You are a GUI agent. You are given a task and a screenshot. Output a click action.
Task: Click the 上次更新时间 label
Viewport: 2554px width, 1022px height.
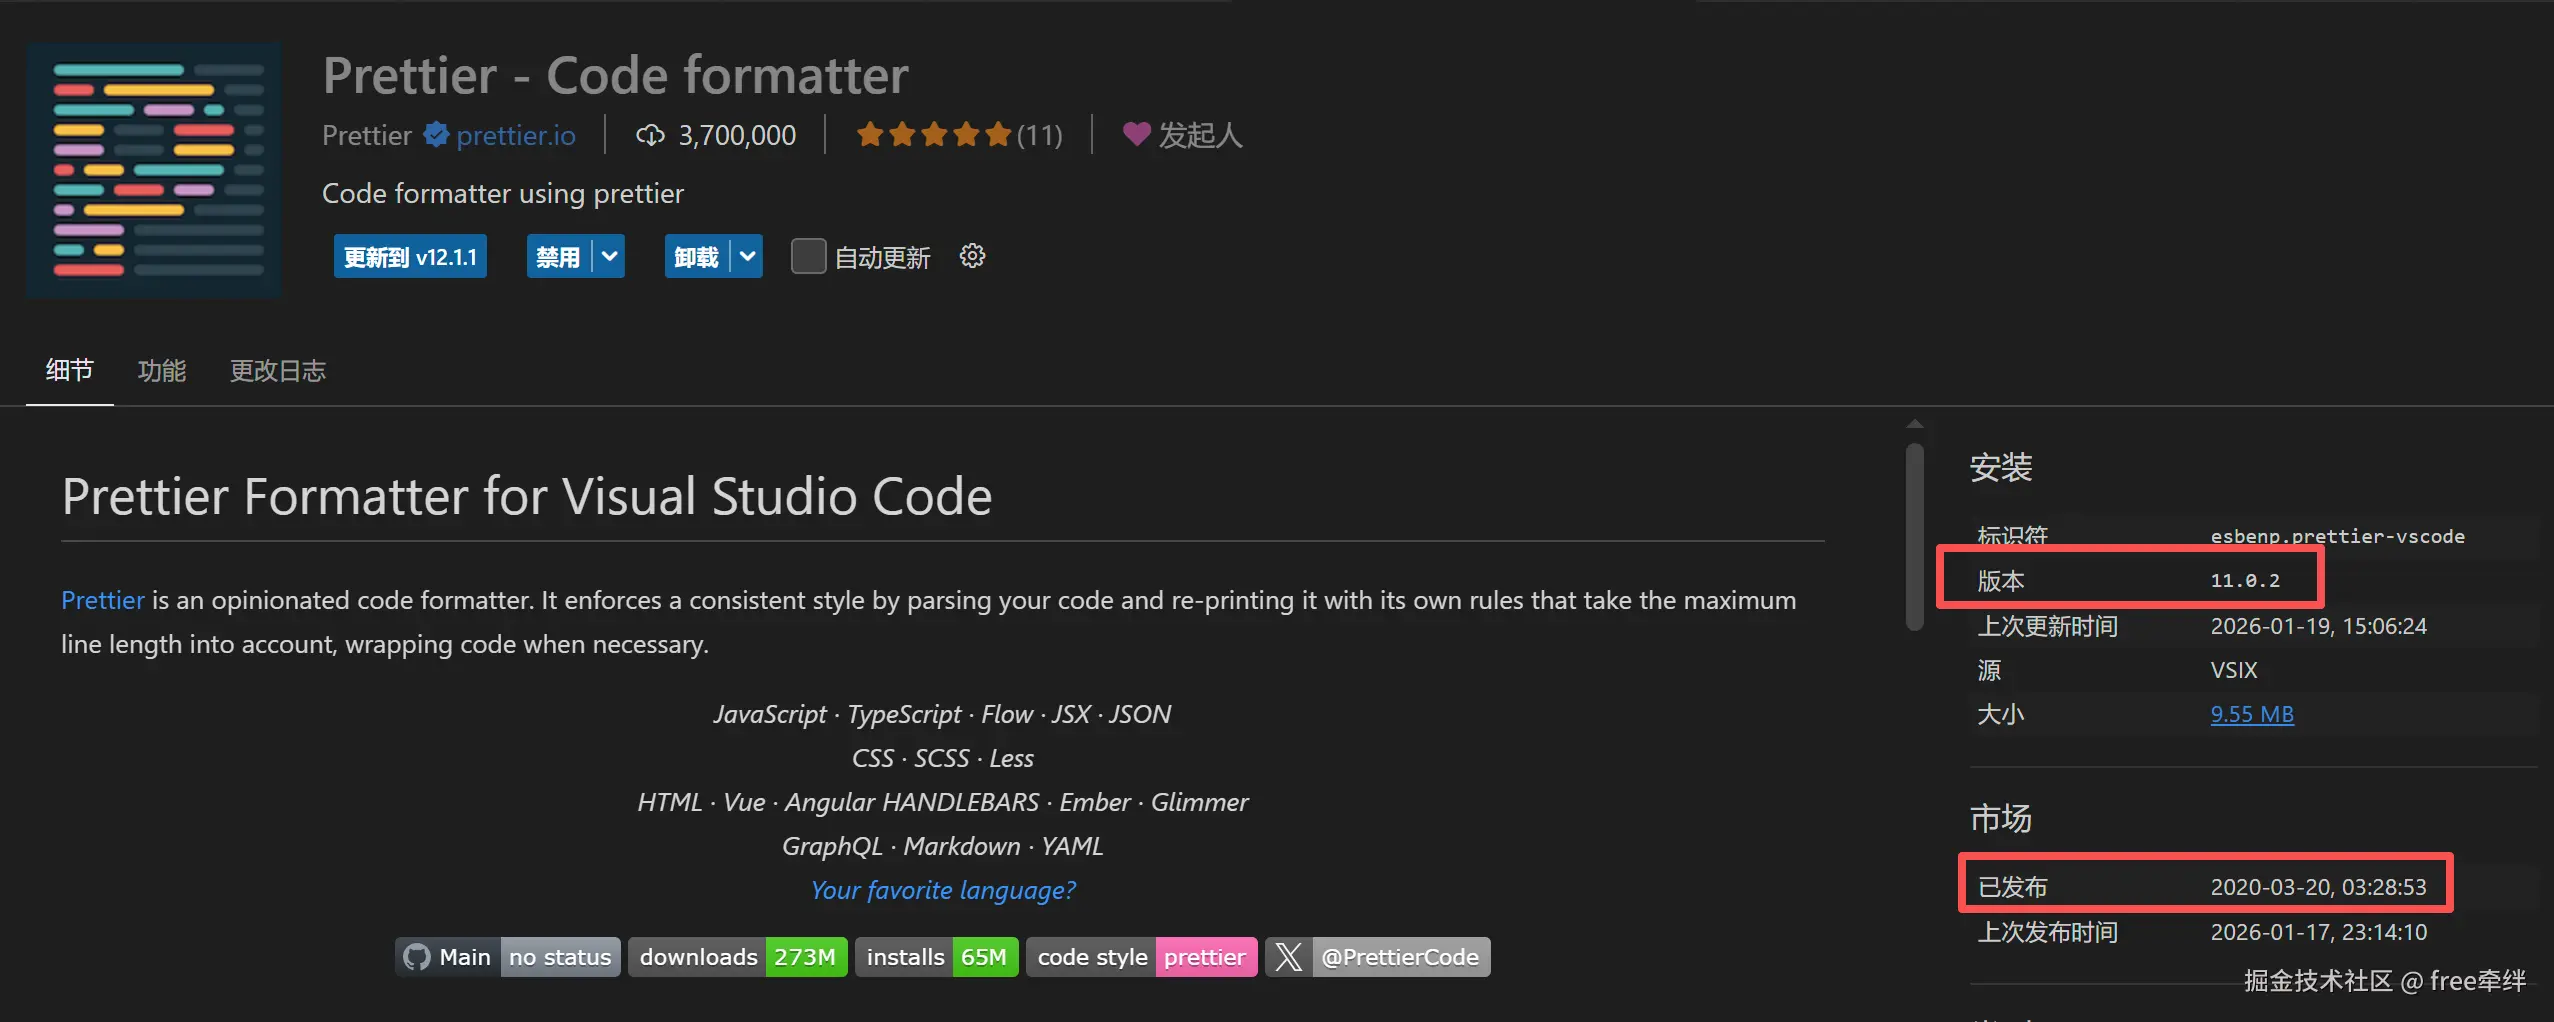(2047, 626)
